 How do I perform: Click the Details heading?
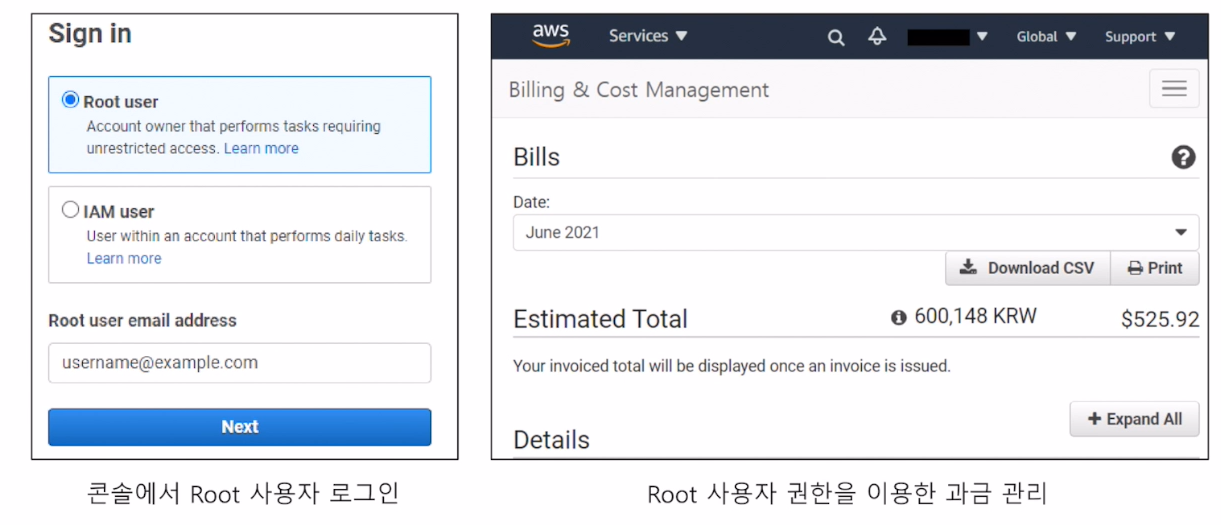click(551, 440)
